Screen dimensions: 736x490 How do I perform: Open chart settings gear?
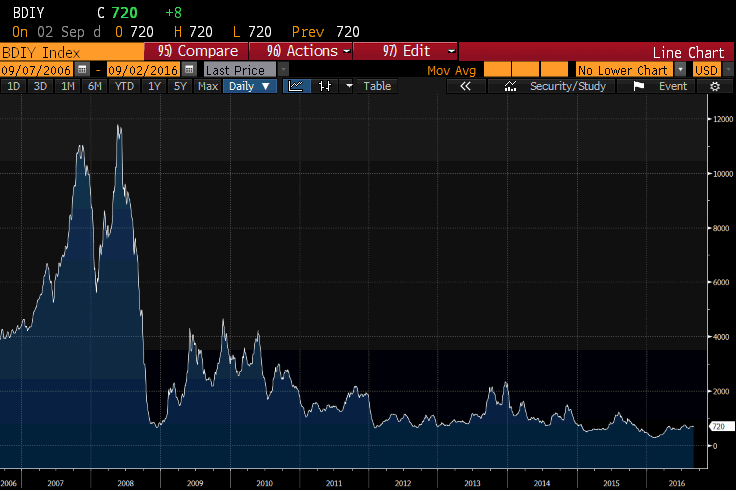point(714,86)
